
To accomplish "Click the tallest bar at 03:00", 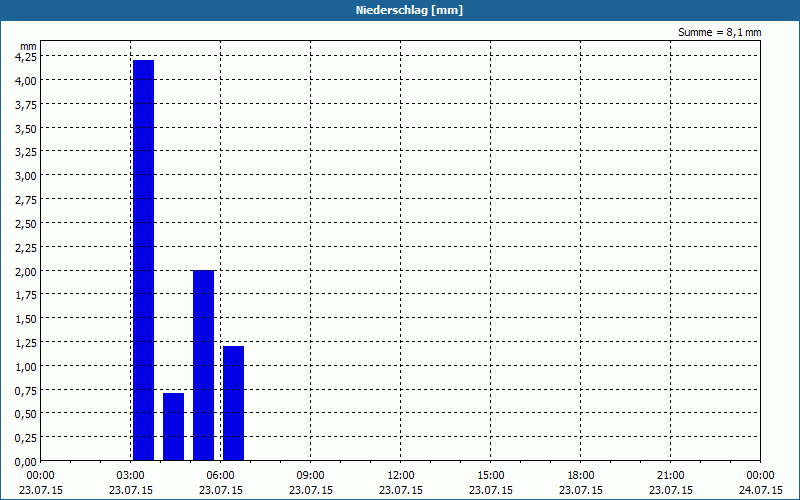I will 143,260.
